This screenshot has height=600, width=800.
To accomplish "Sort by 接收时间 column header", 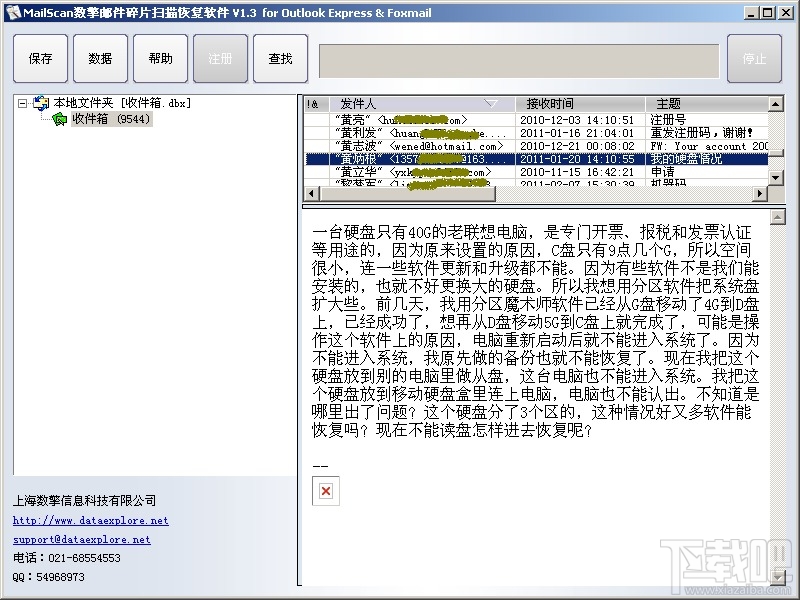I will pos(581,104).
